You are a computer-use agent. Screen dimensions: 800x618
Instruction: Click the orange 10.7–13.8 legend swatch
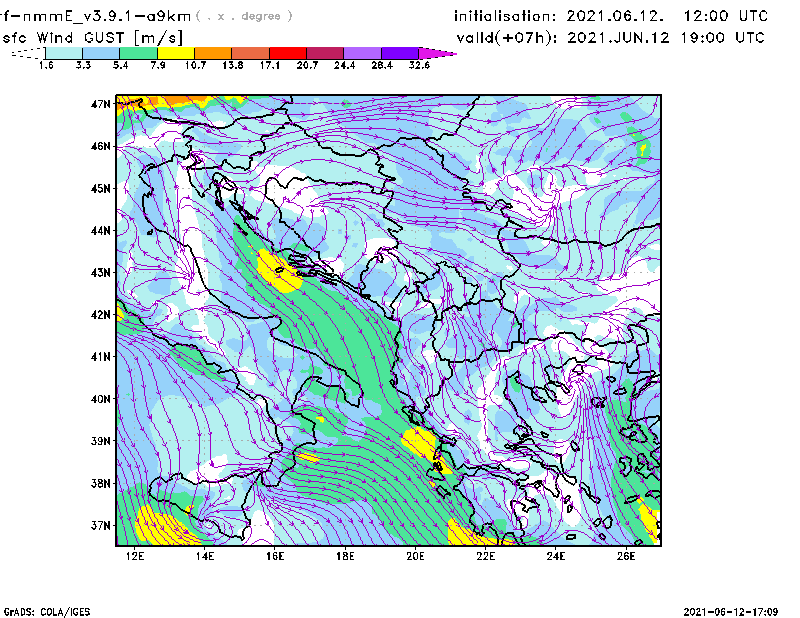coord(213,53)
